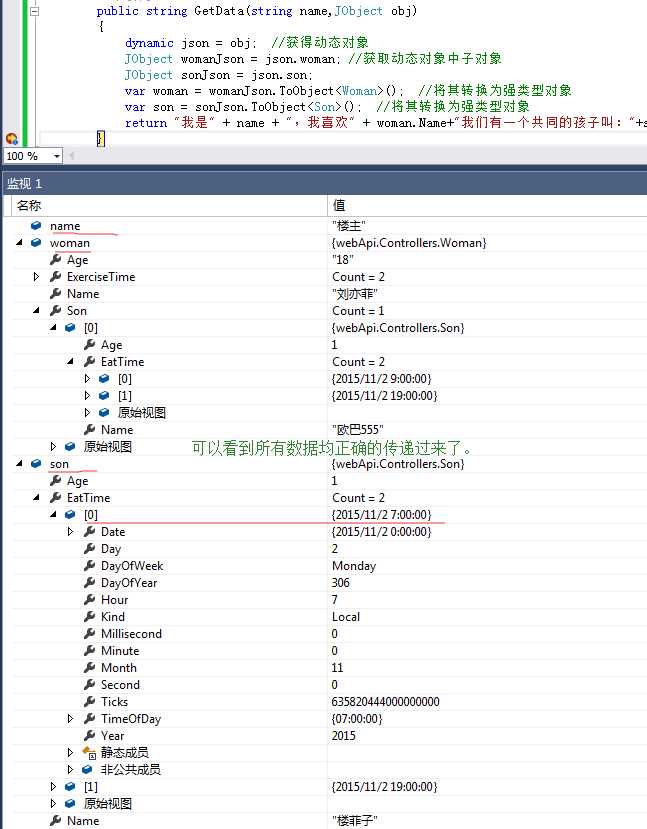
Task: Click the breakpoint icon in the editor margin
Action: (11, 139)
